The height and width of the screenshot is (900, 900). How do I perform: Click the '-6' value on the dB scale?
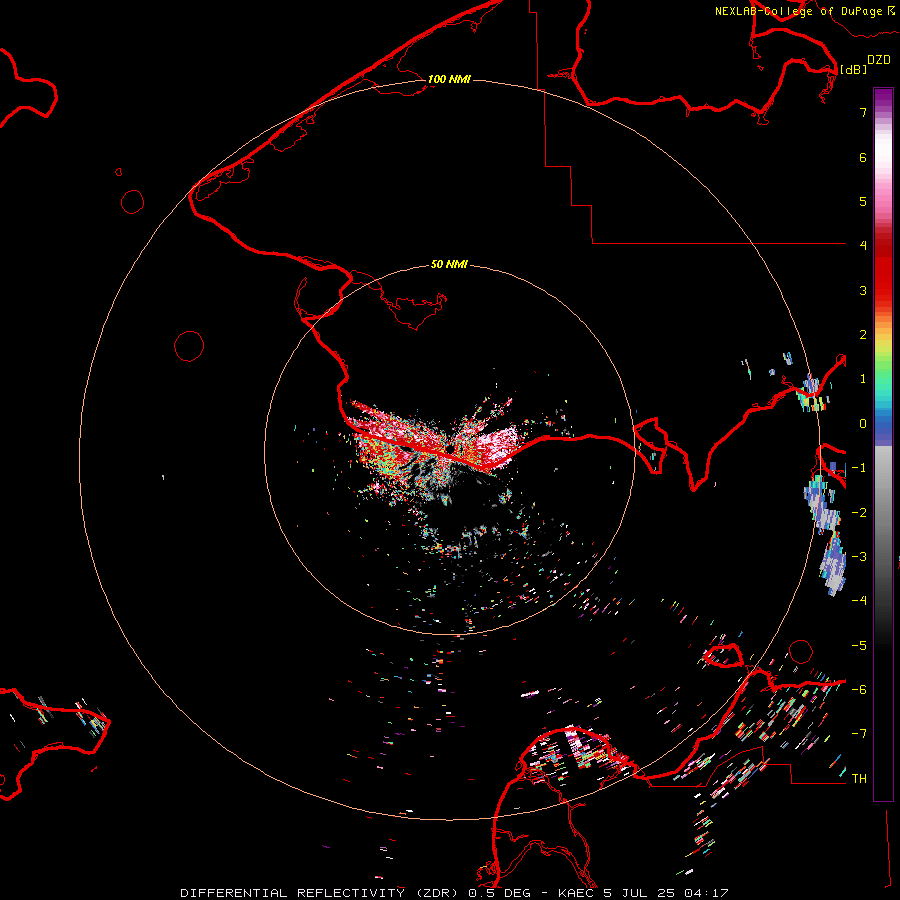click(x=859, y=689)
